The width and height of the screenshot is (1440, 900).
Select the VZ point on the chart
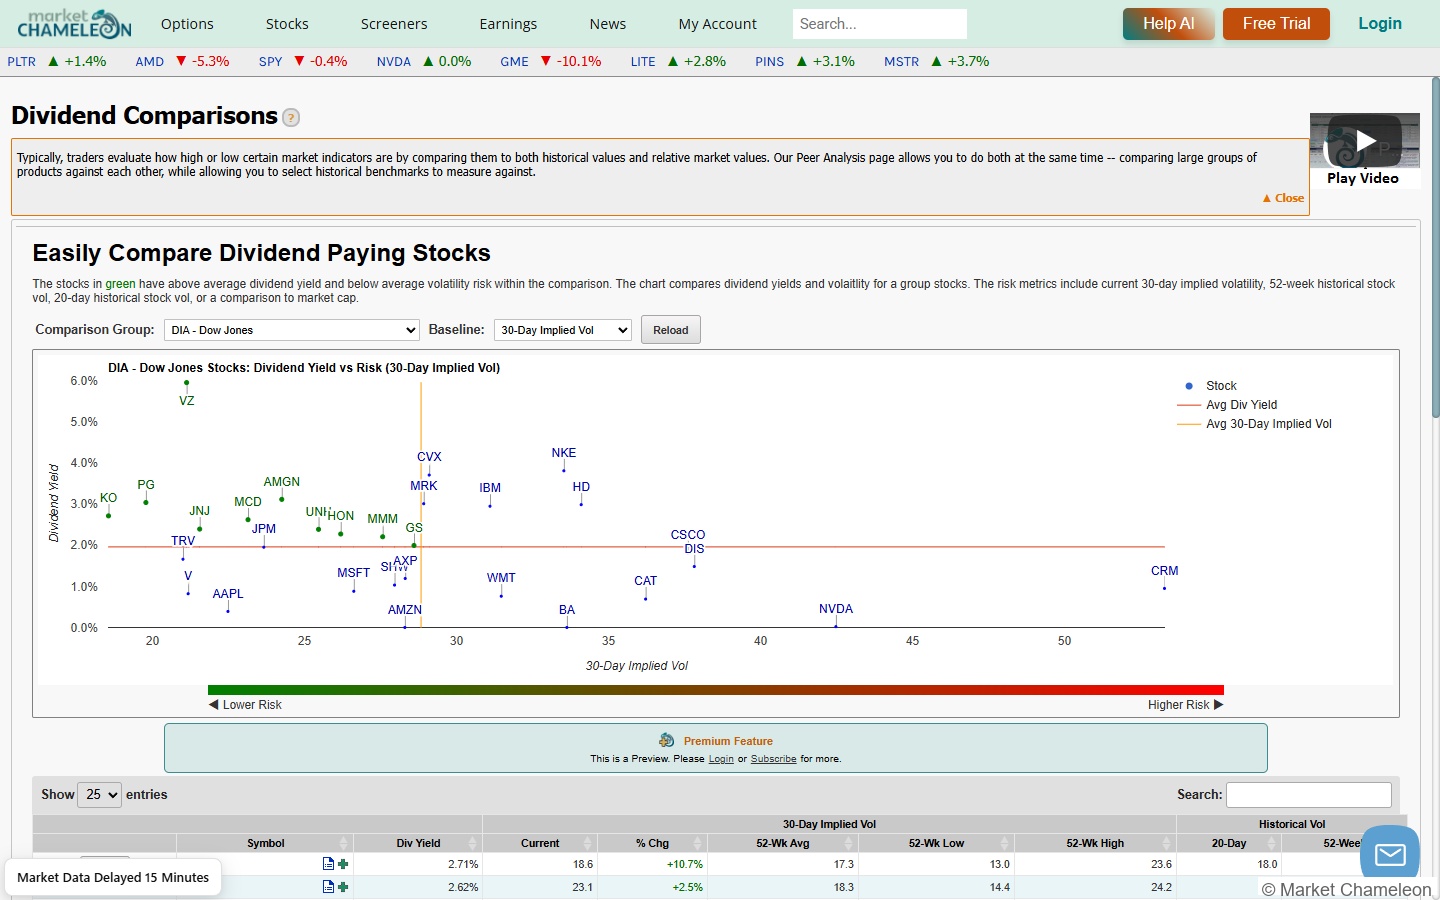[x=186, y=383]
